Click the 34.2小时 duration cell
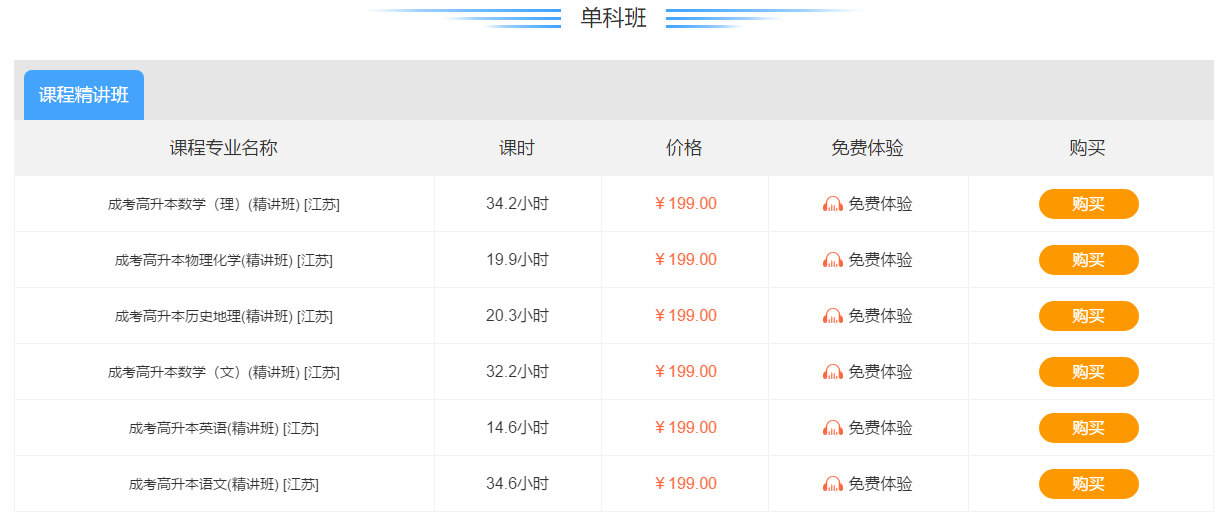Viewport: 1228px width, 532px height. [517, 204]
